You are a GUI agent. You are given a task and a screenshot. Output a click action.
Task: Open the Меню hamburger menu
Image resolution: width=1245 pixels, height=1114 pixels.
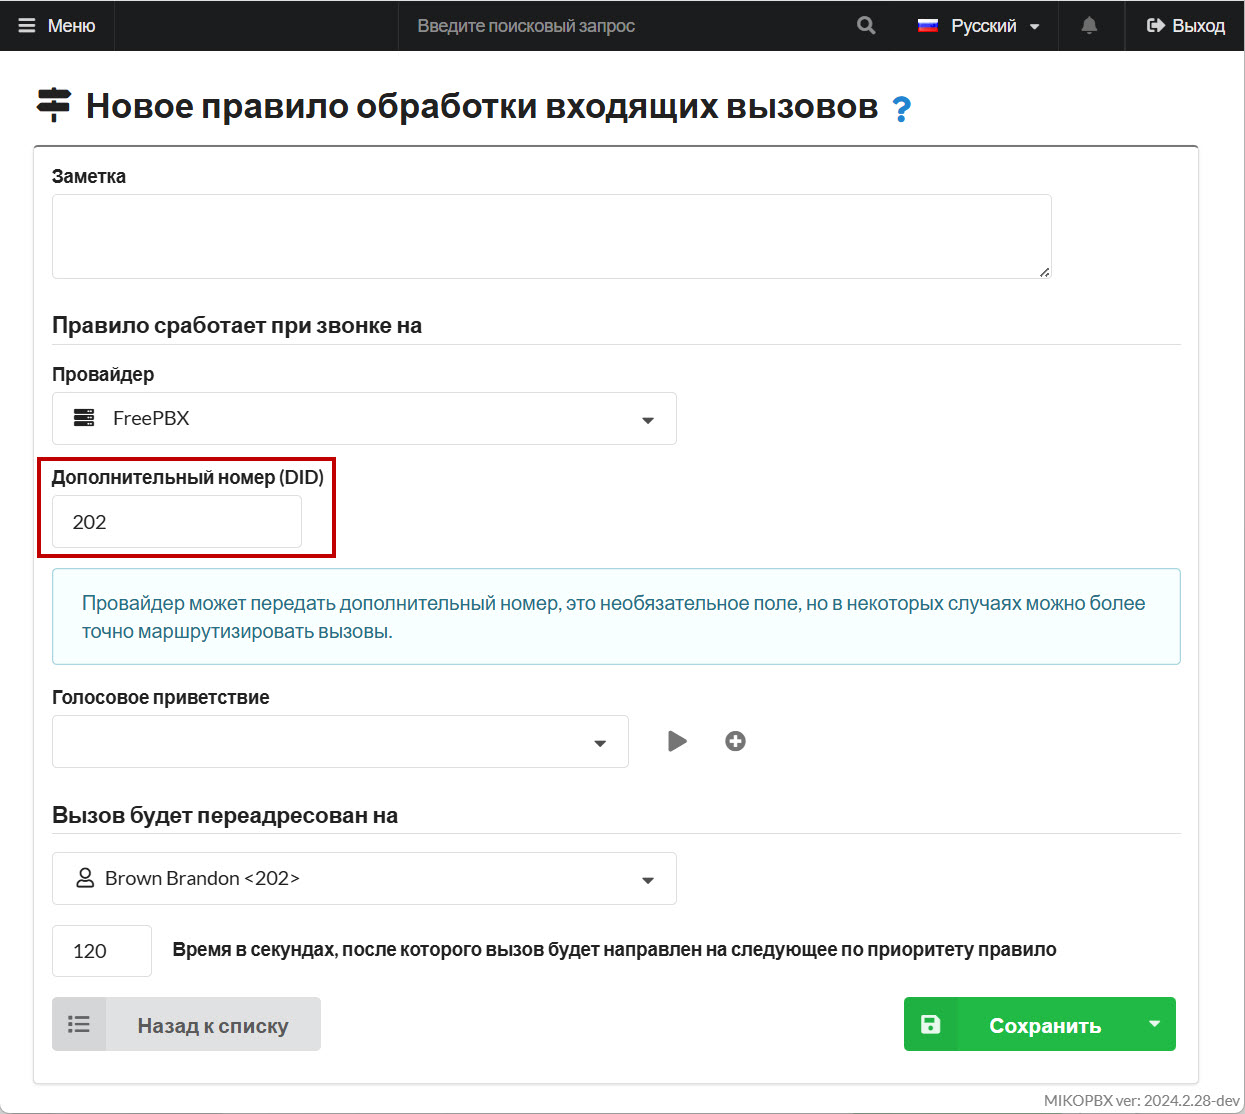57,26
